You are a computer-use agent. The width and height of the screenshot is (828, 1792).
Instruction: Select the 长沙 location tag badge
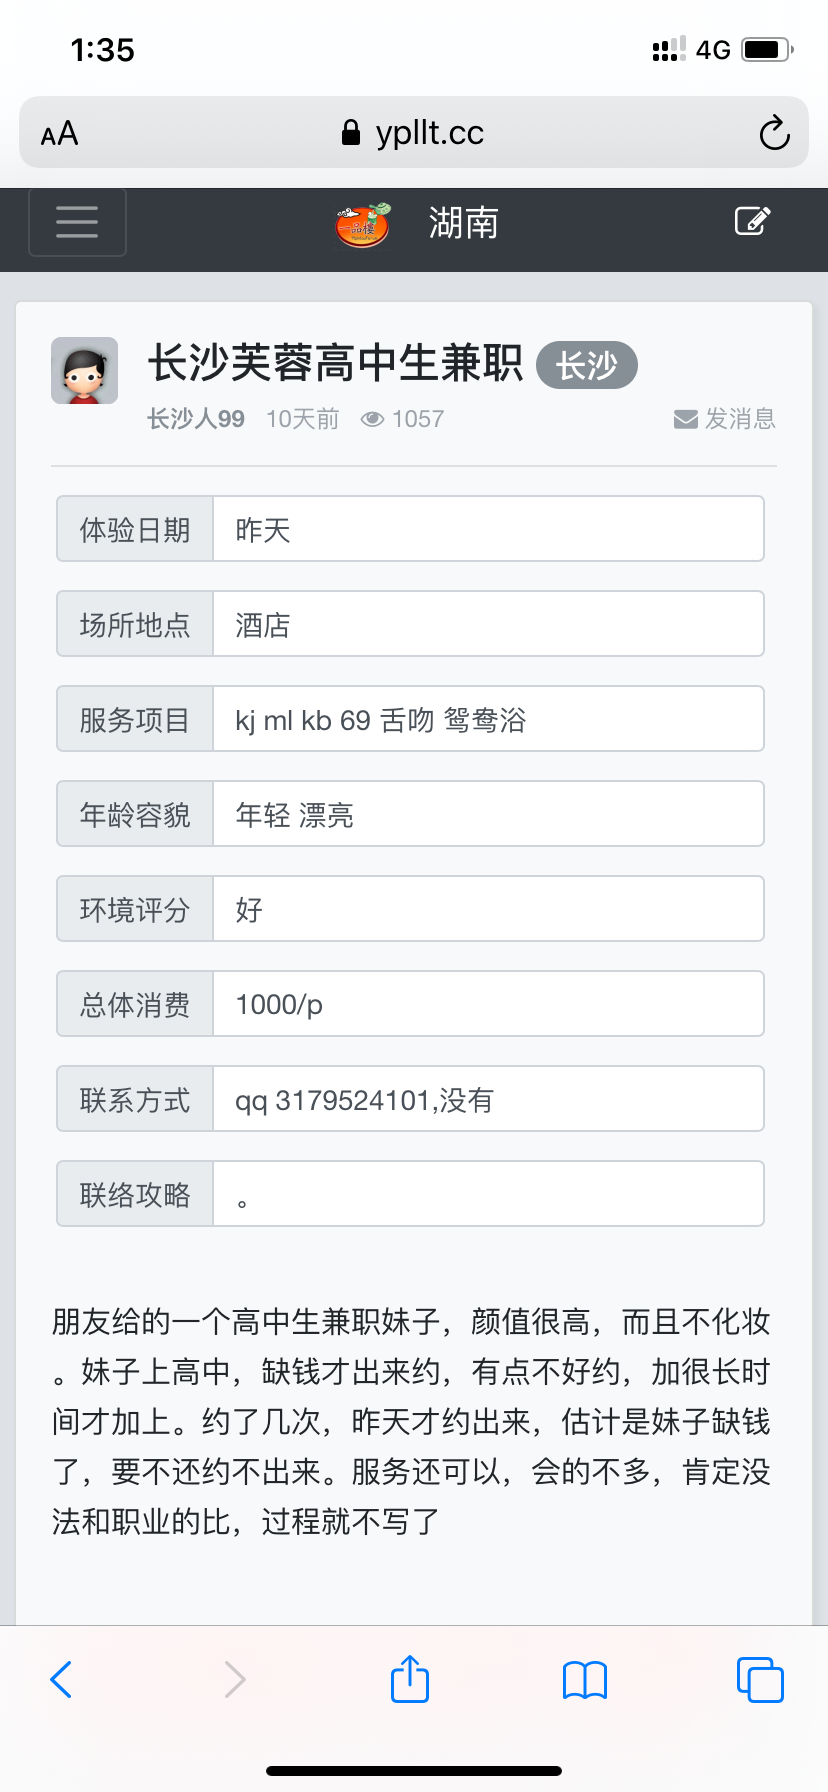[x=586, y=365]
